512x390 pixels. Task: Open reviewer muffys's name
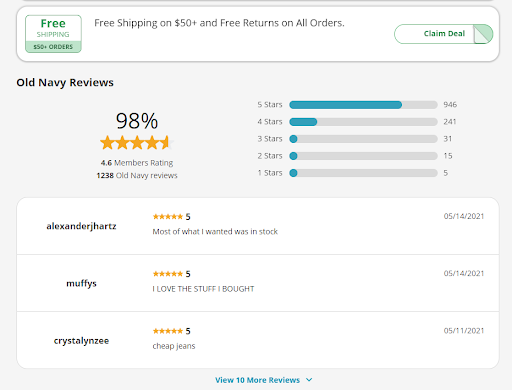click(x=81, y=283)
